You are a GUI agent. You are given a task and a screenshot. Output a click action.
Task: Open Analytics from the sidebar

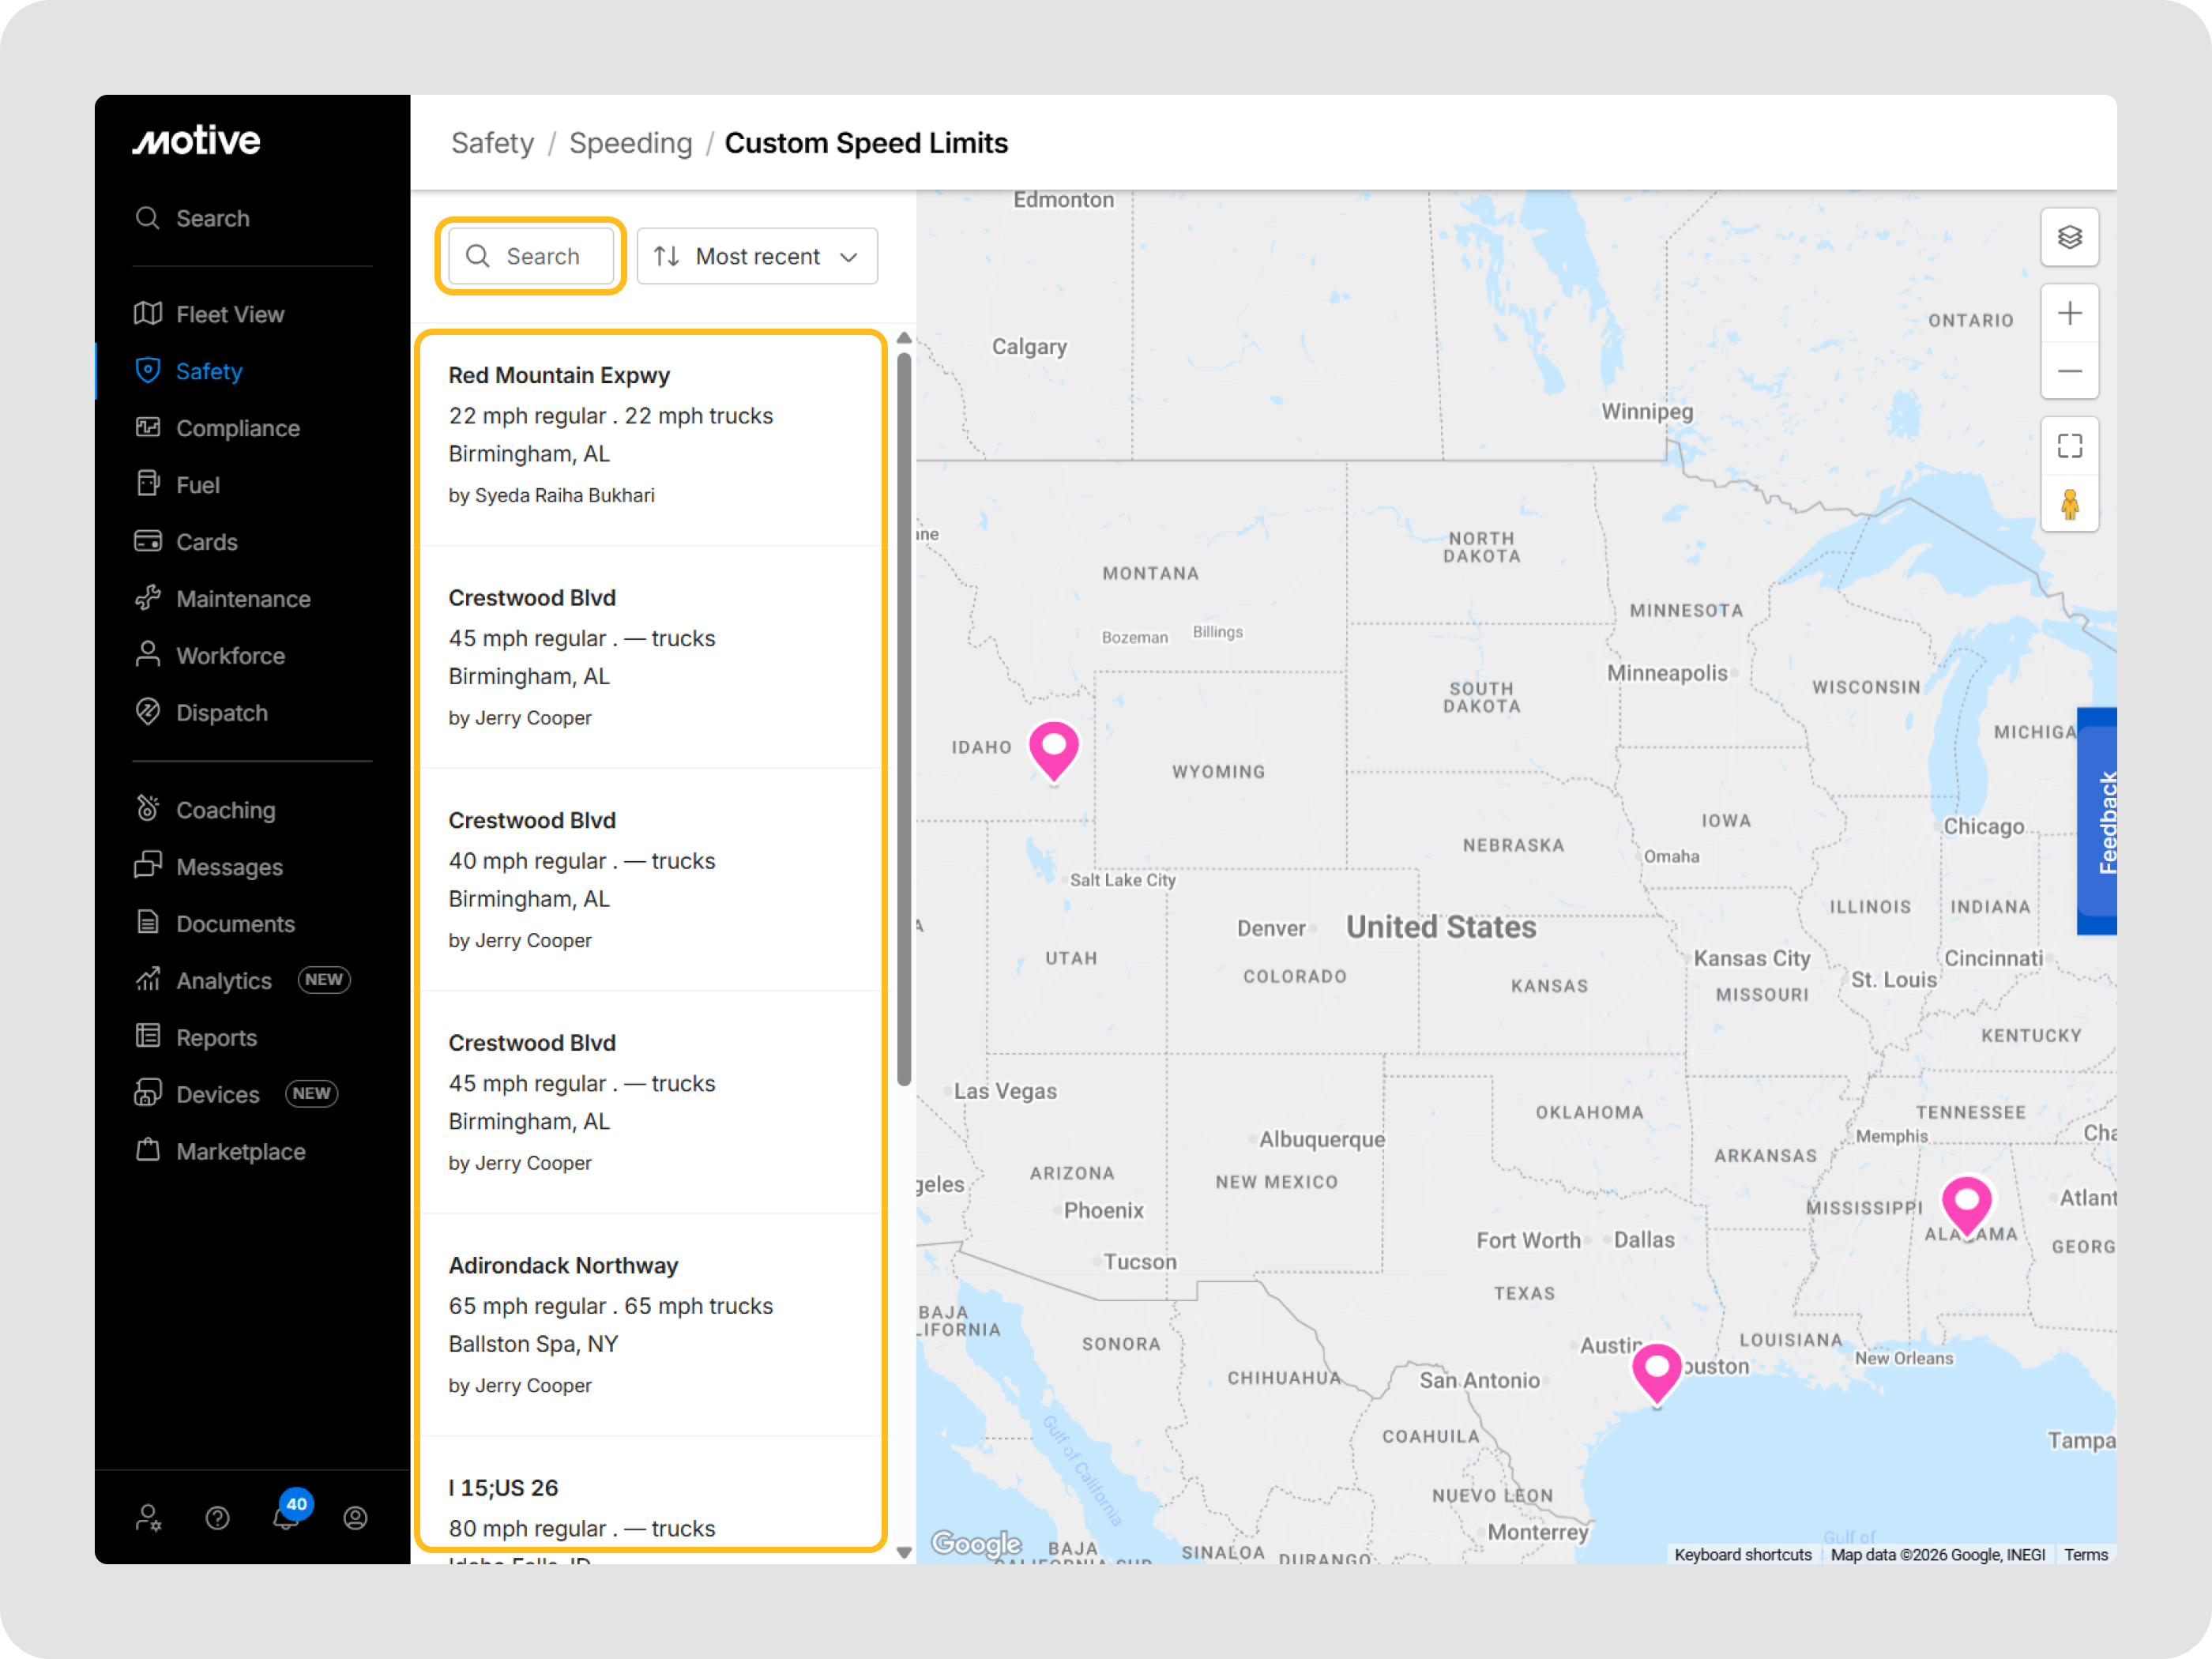click(x=223, y=981)
